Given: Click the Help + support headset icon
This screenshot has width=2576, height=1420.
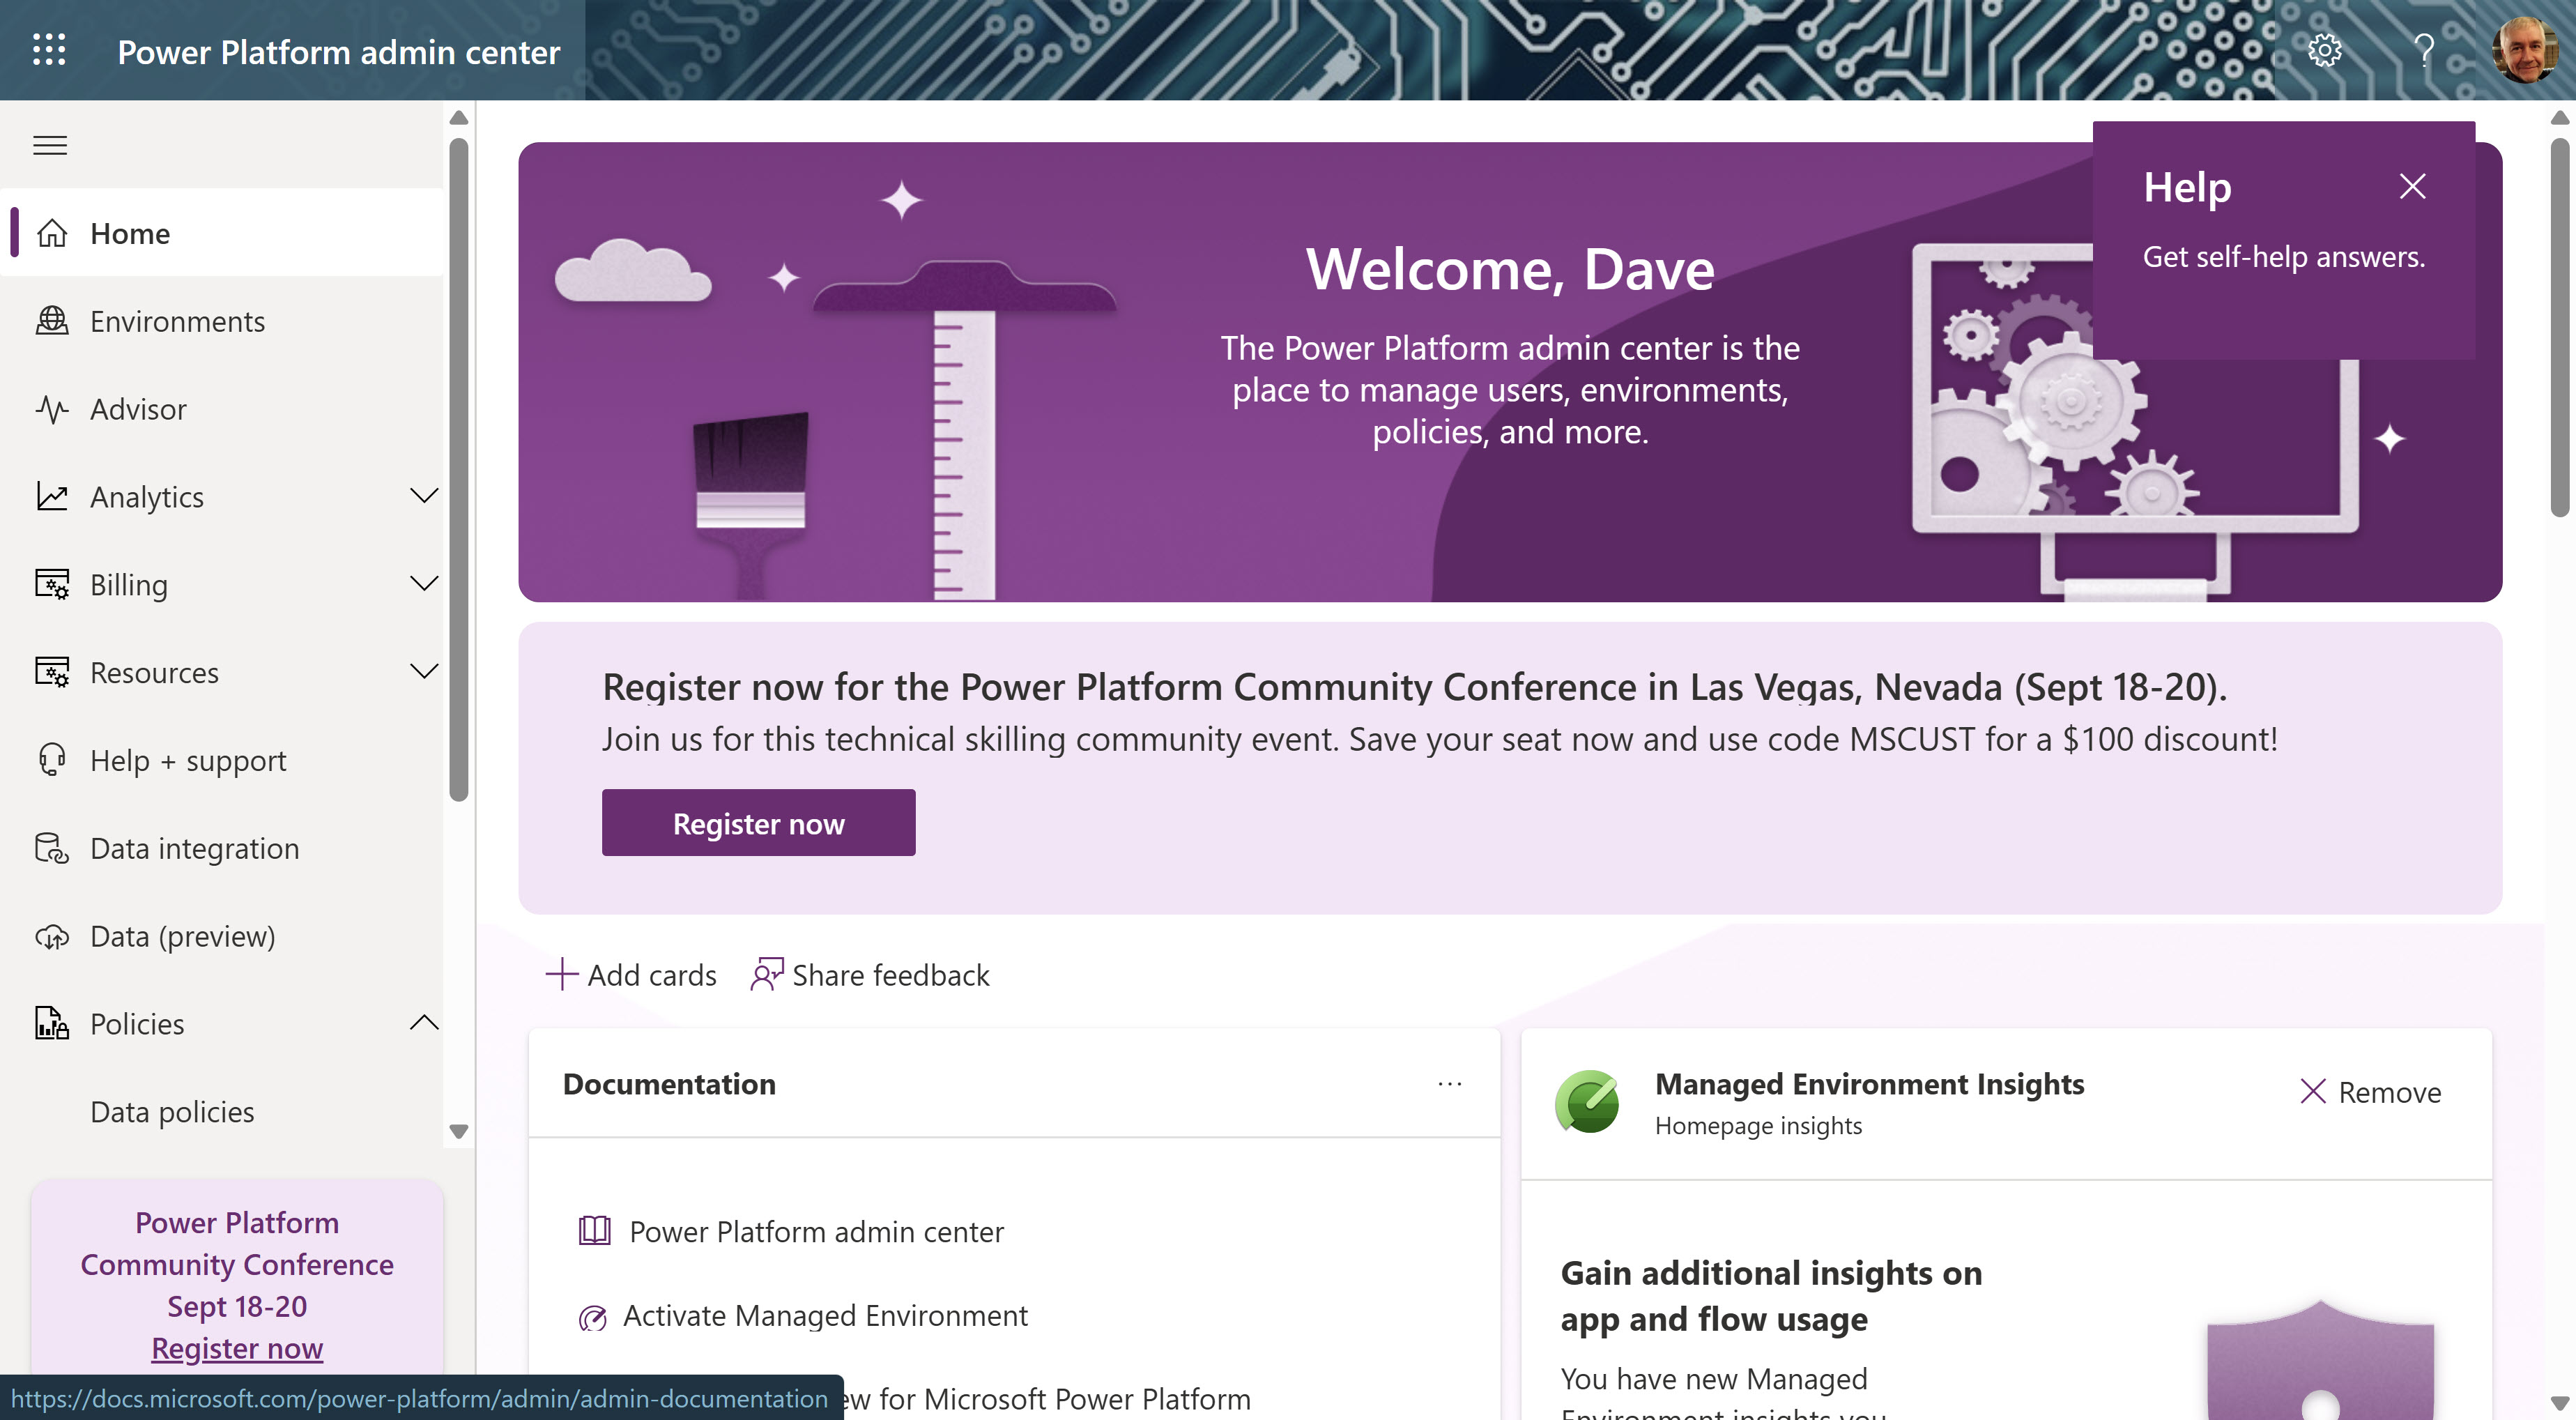Looking at the screenshot, I should 52,760.
